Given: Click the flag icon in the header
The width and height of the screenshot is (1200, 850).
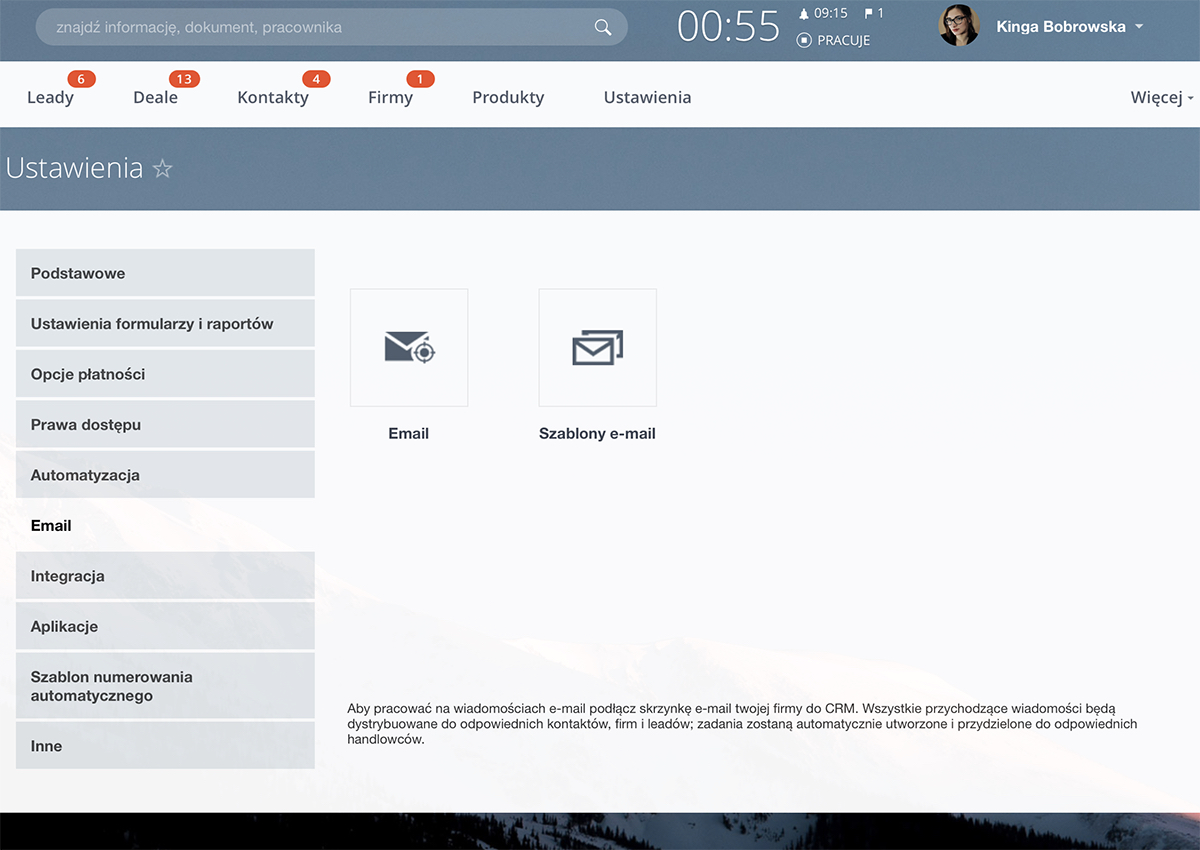Looking at the screenshot, I should click(x=868, y=14).
